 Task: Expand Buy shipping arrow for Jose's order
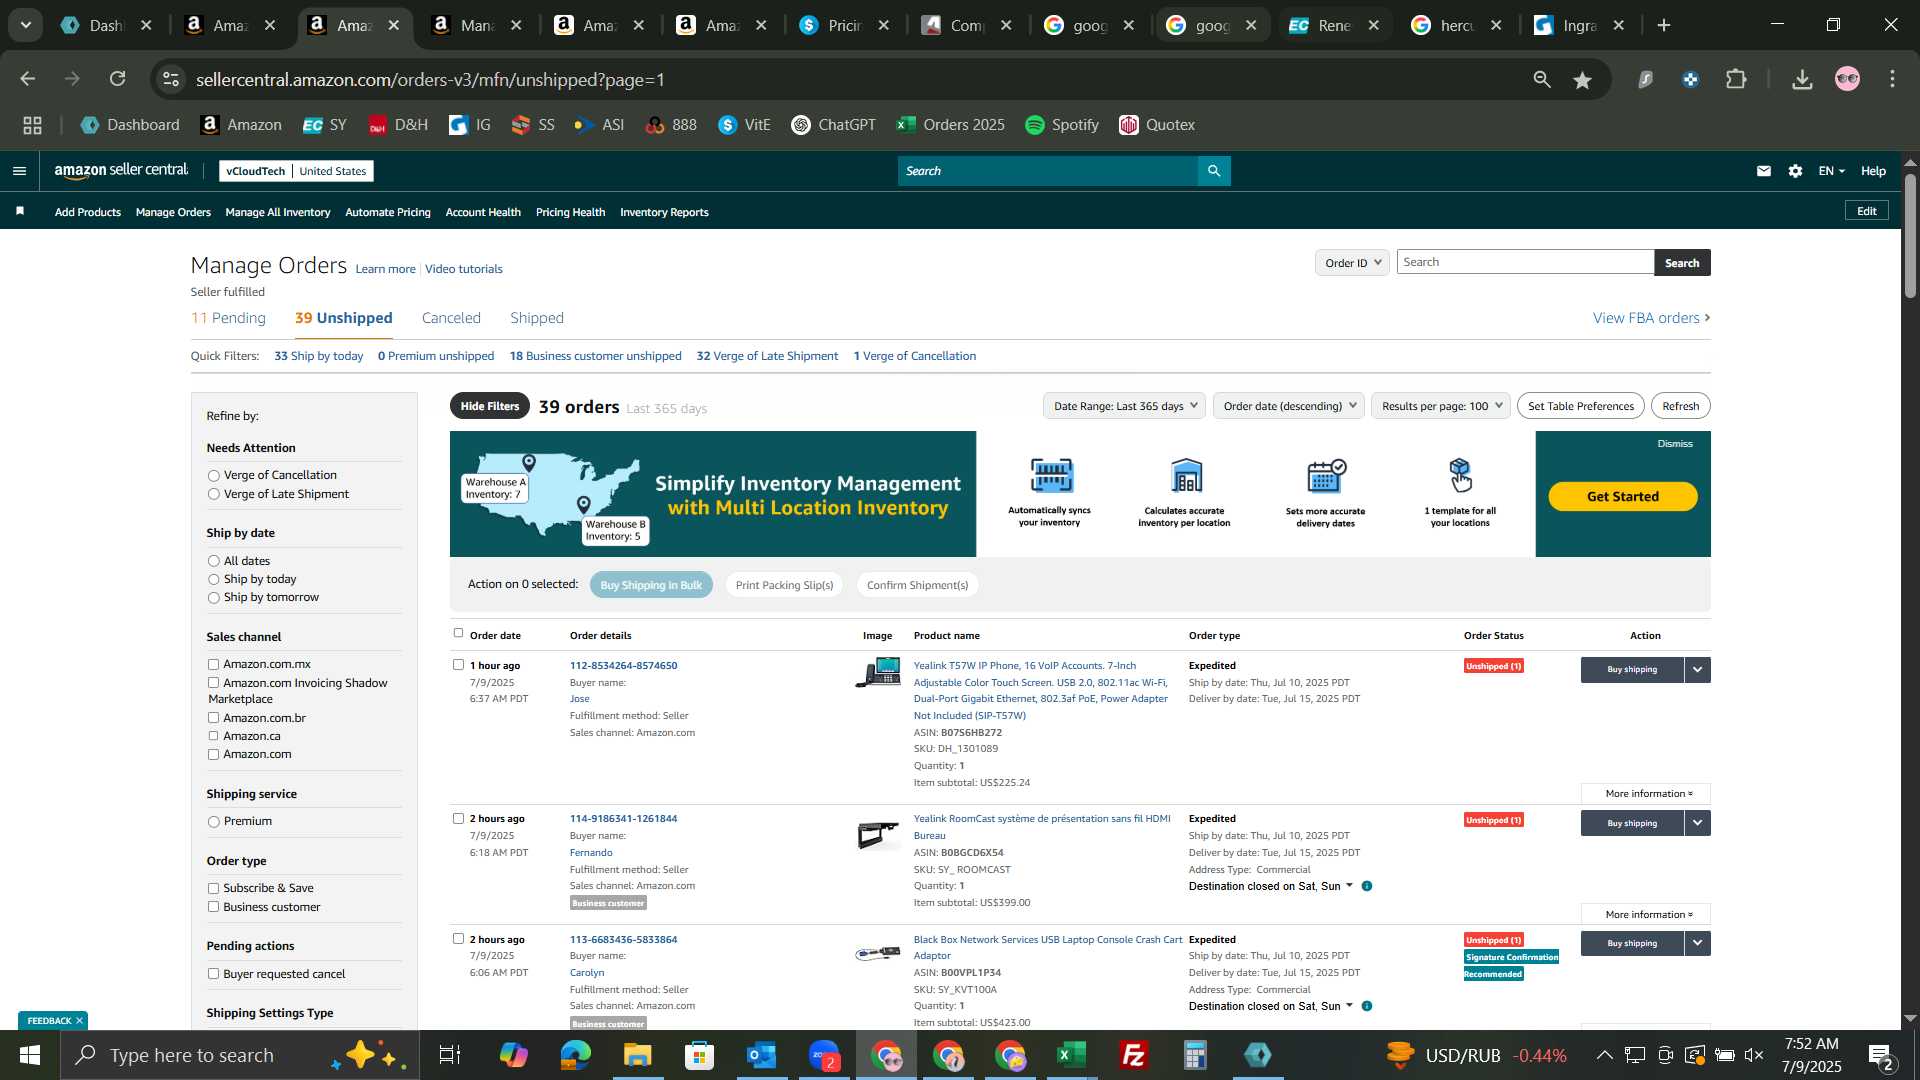[1698, 670]
